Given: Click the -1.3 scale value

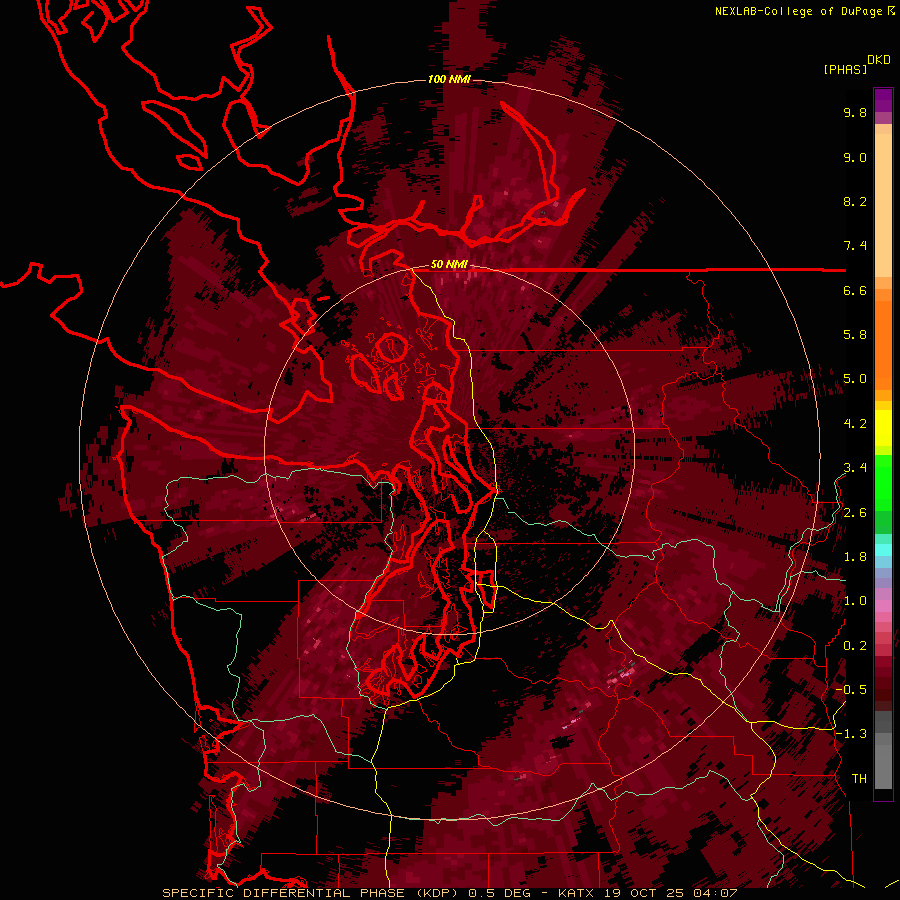Looking at the screenshot, I should 851,735.
